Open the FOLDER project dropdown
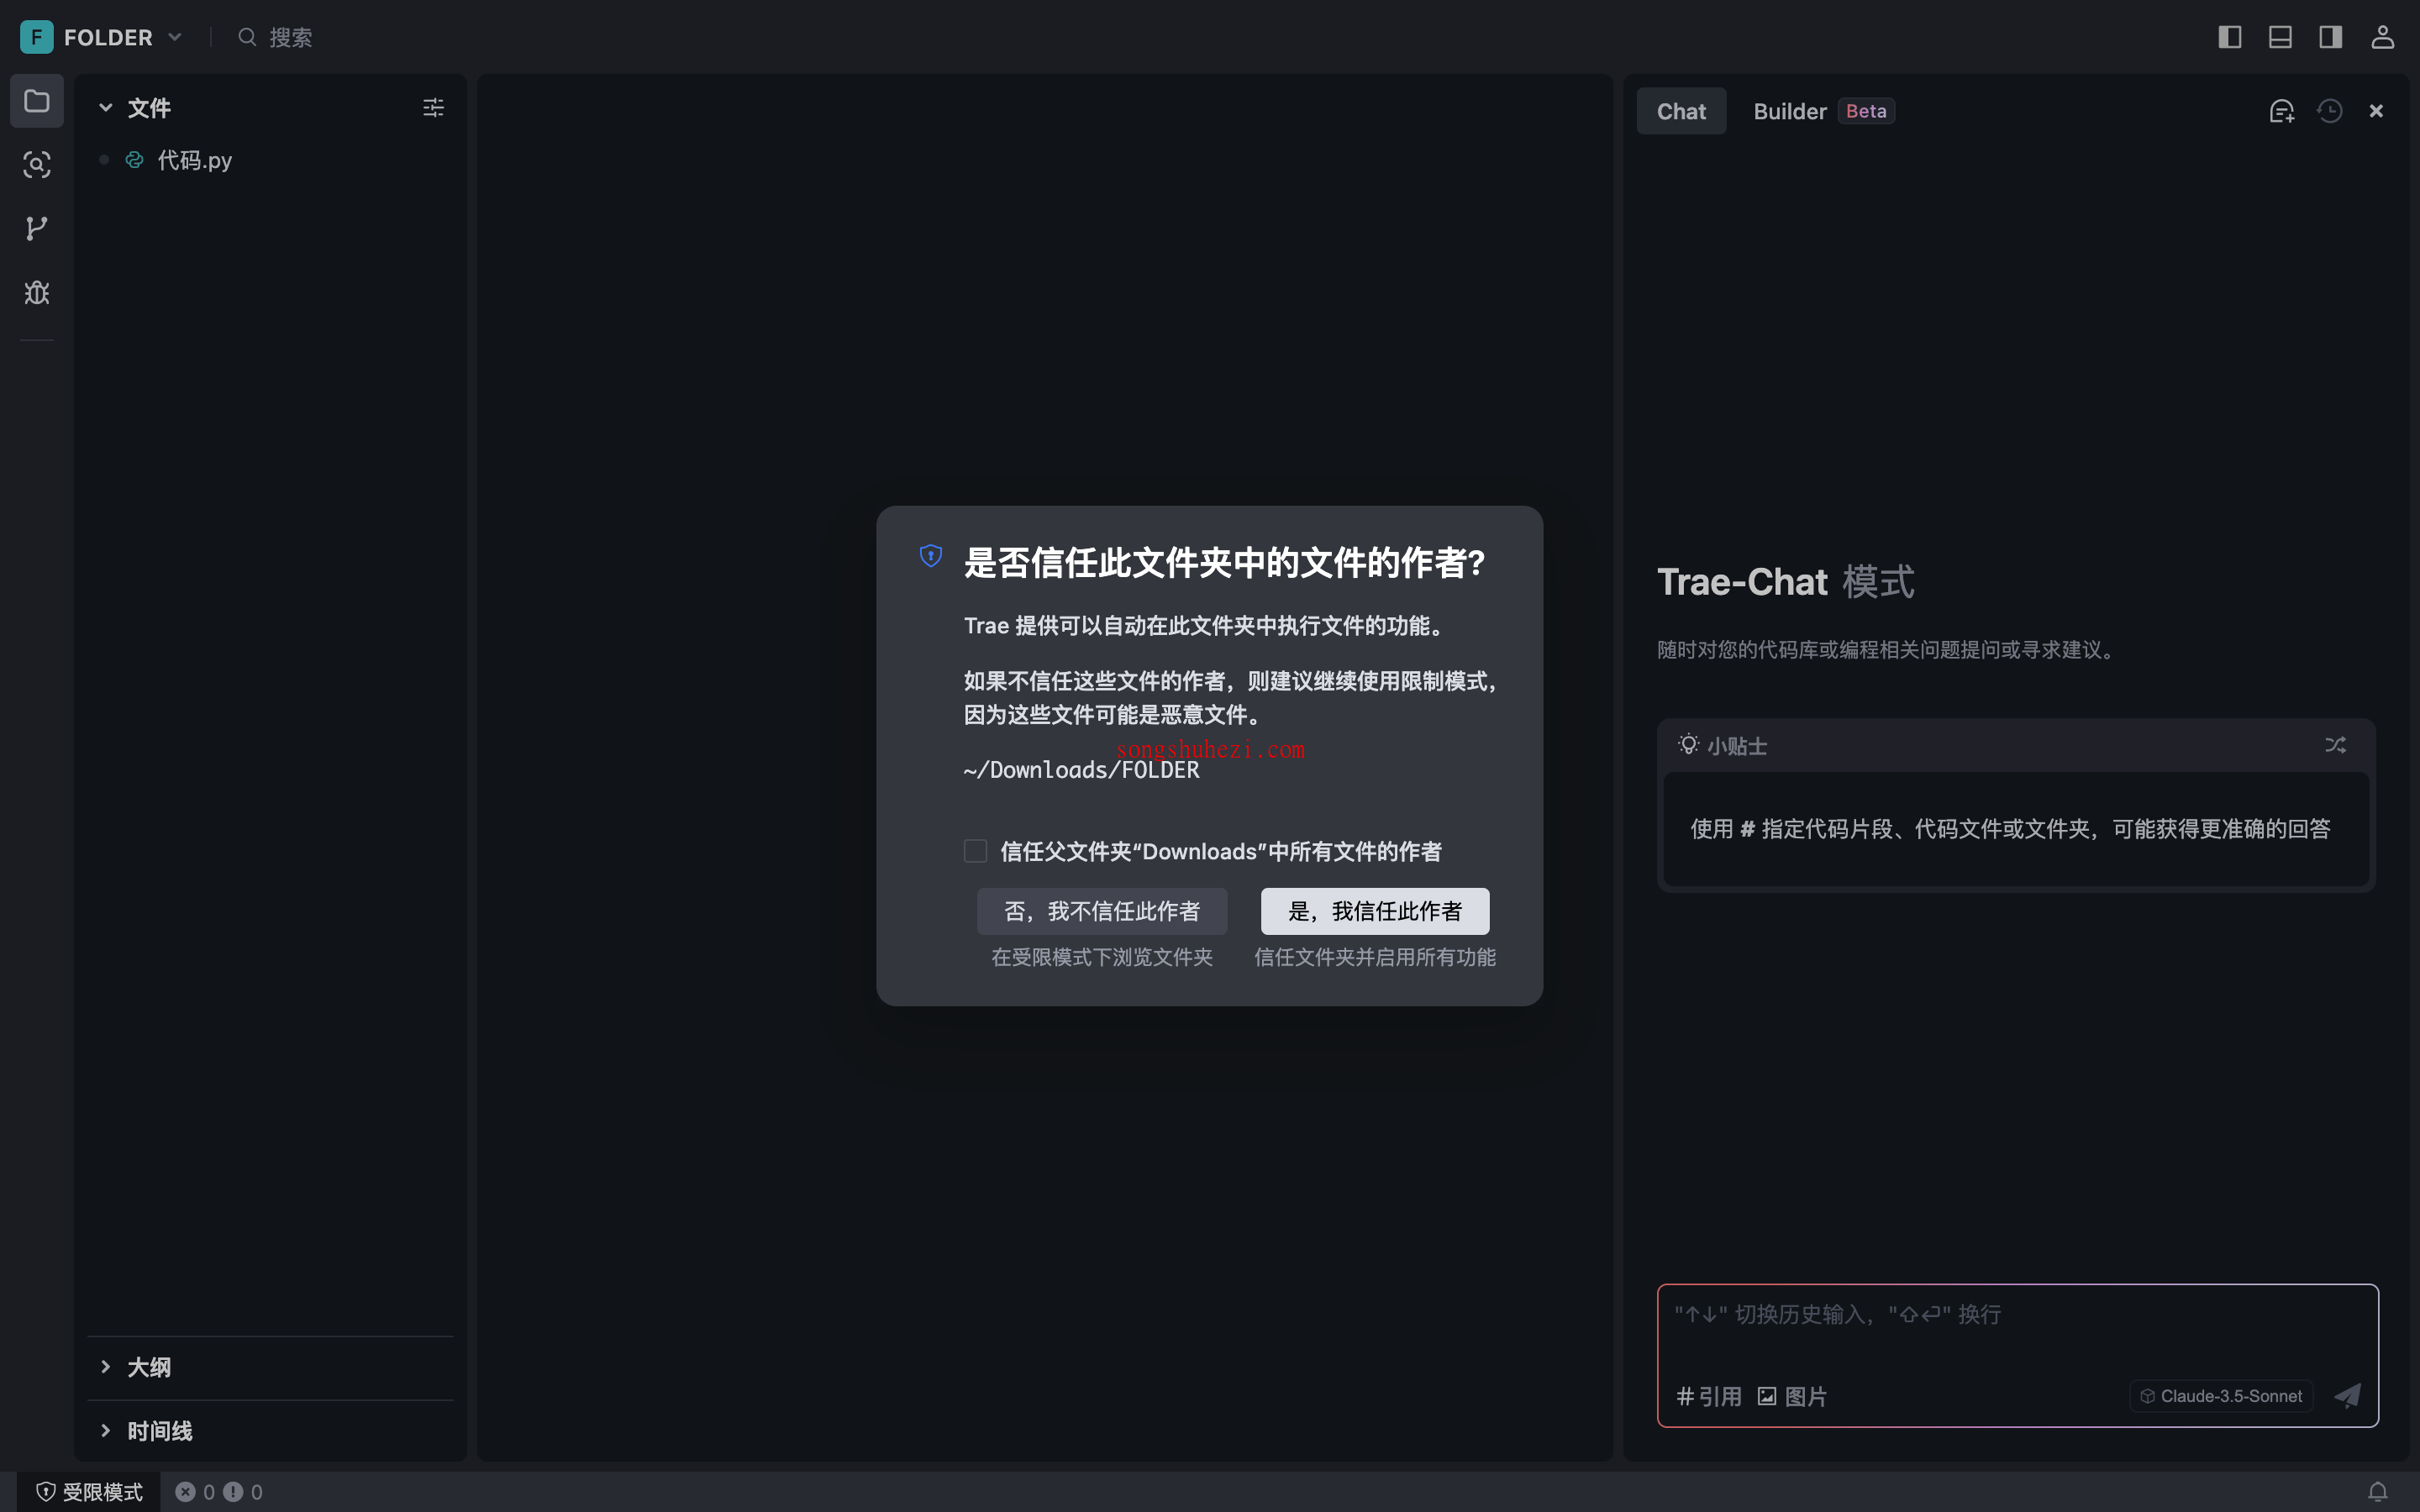 click(108, 37)
